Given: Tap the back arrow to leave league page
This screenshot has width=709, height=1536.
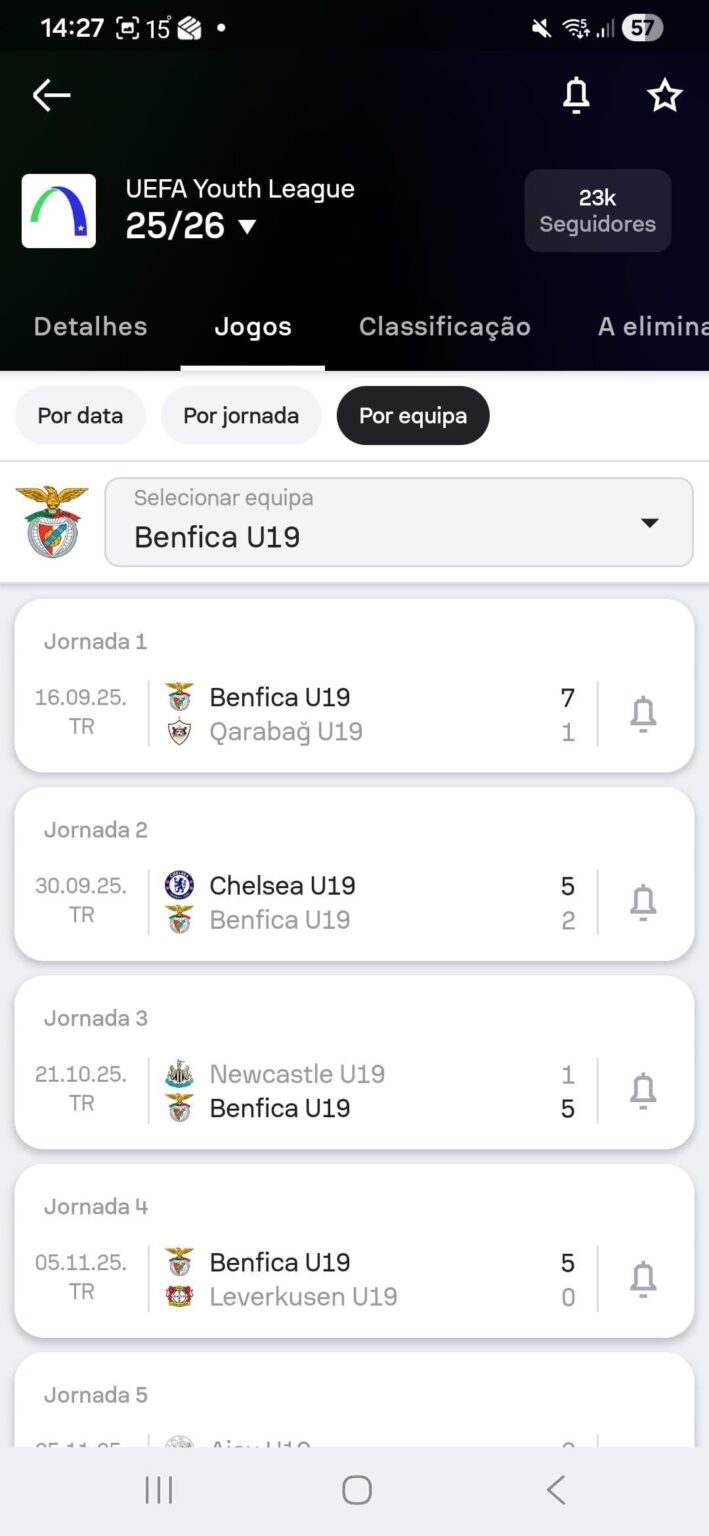Looking at the screenshot, I should point(50,95).
